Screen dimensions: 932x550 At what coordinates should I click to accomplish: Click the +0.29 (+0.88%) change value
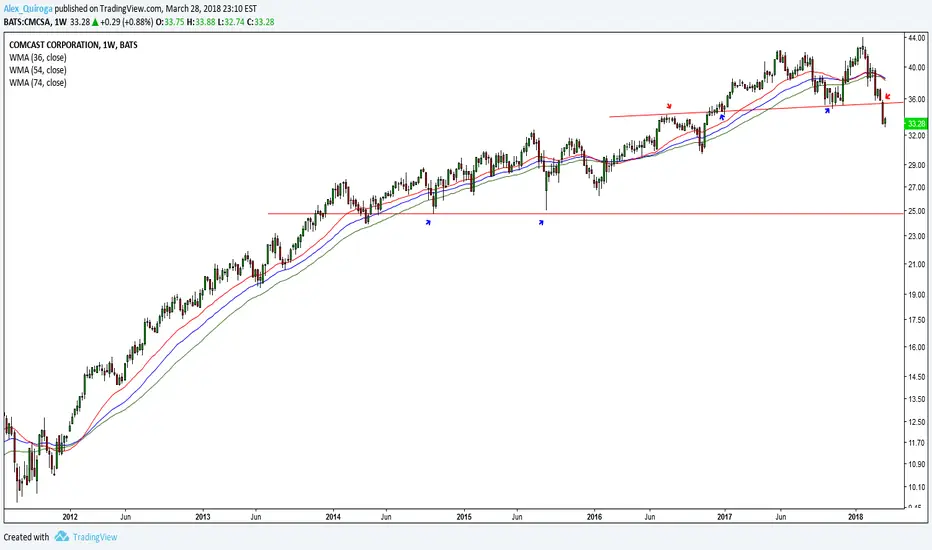pyautogui.click(x=127, y=22)
